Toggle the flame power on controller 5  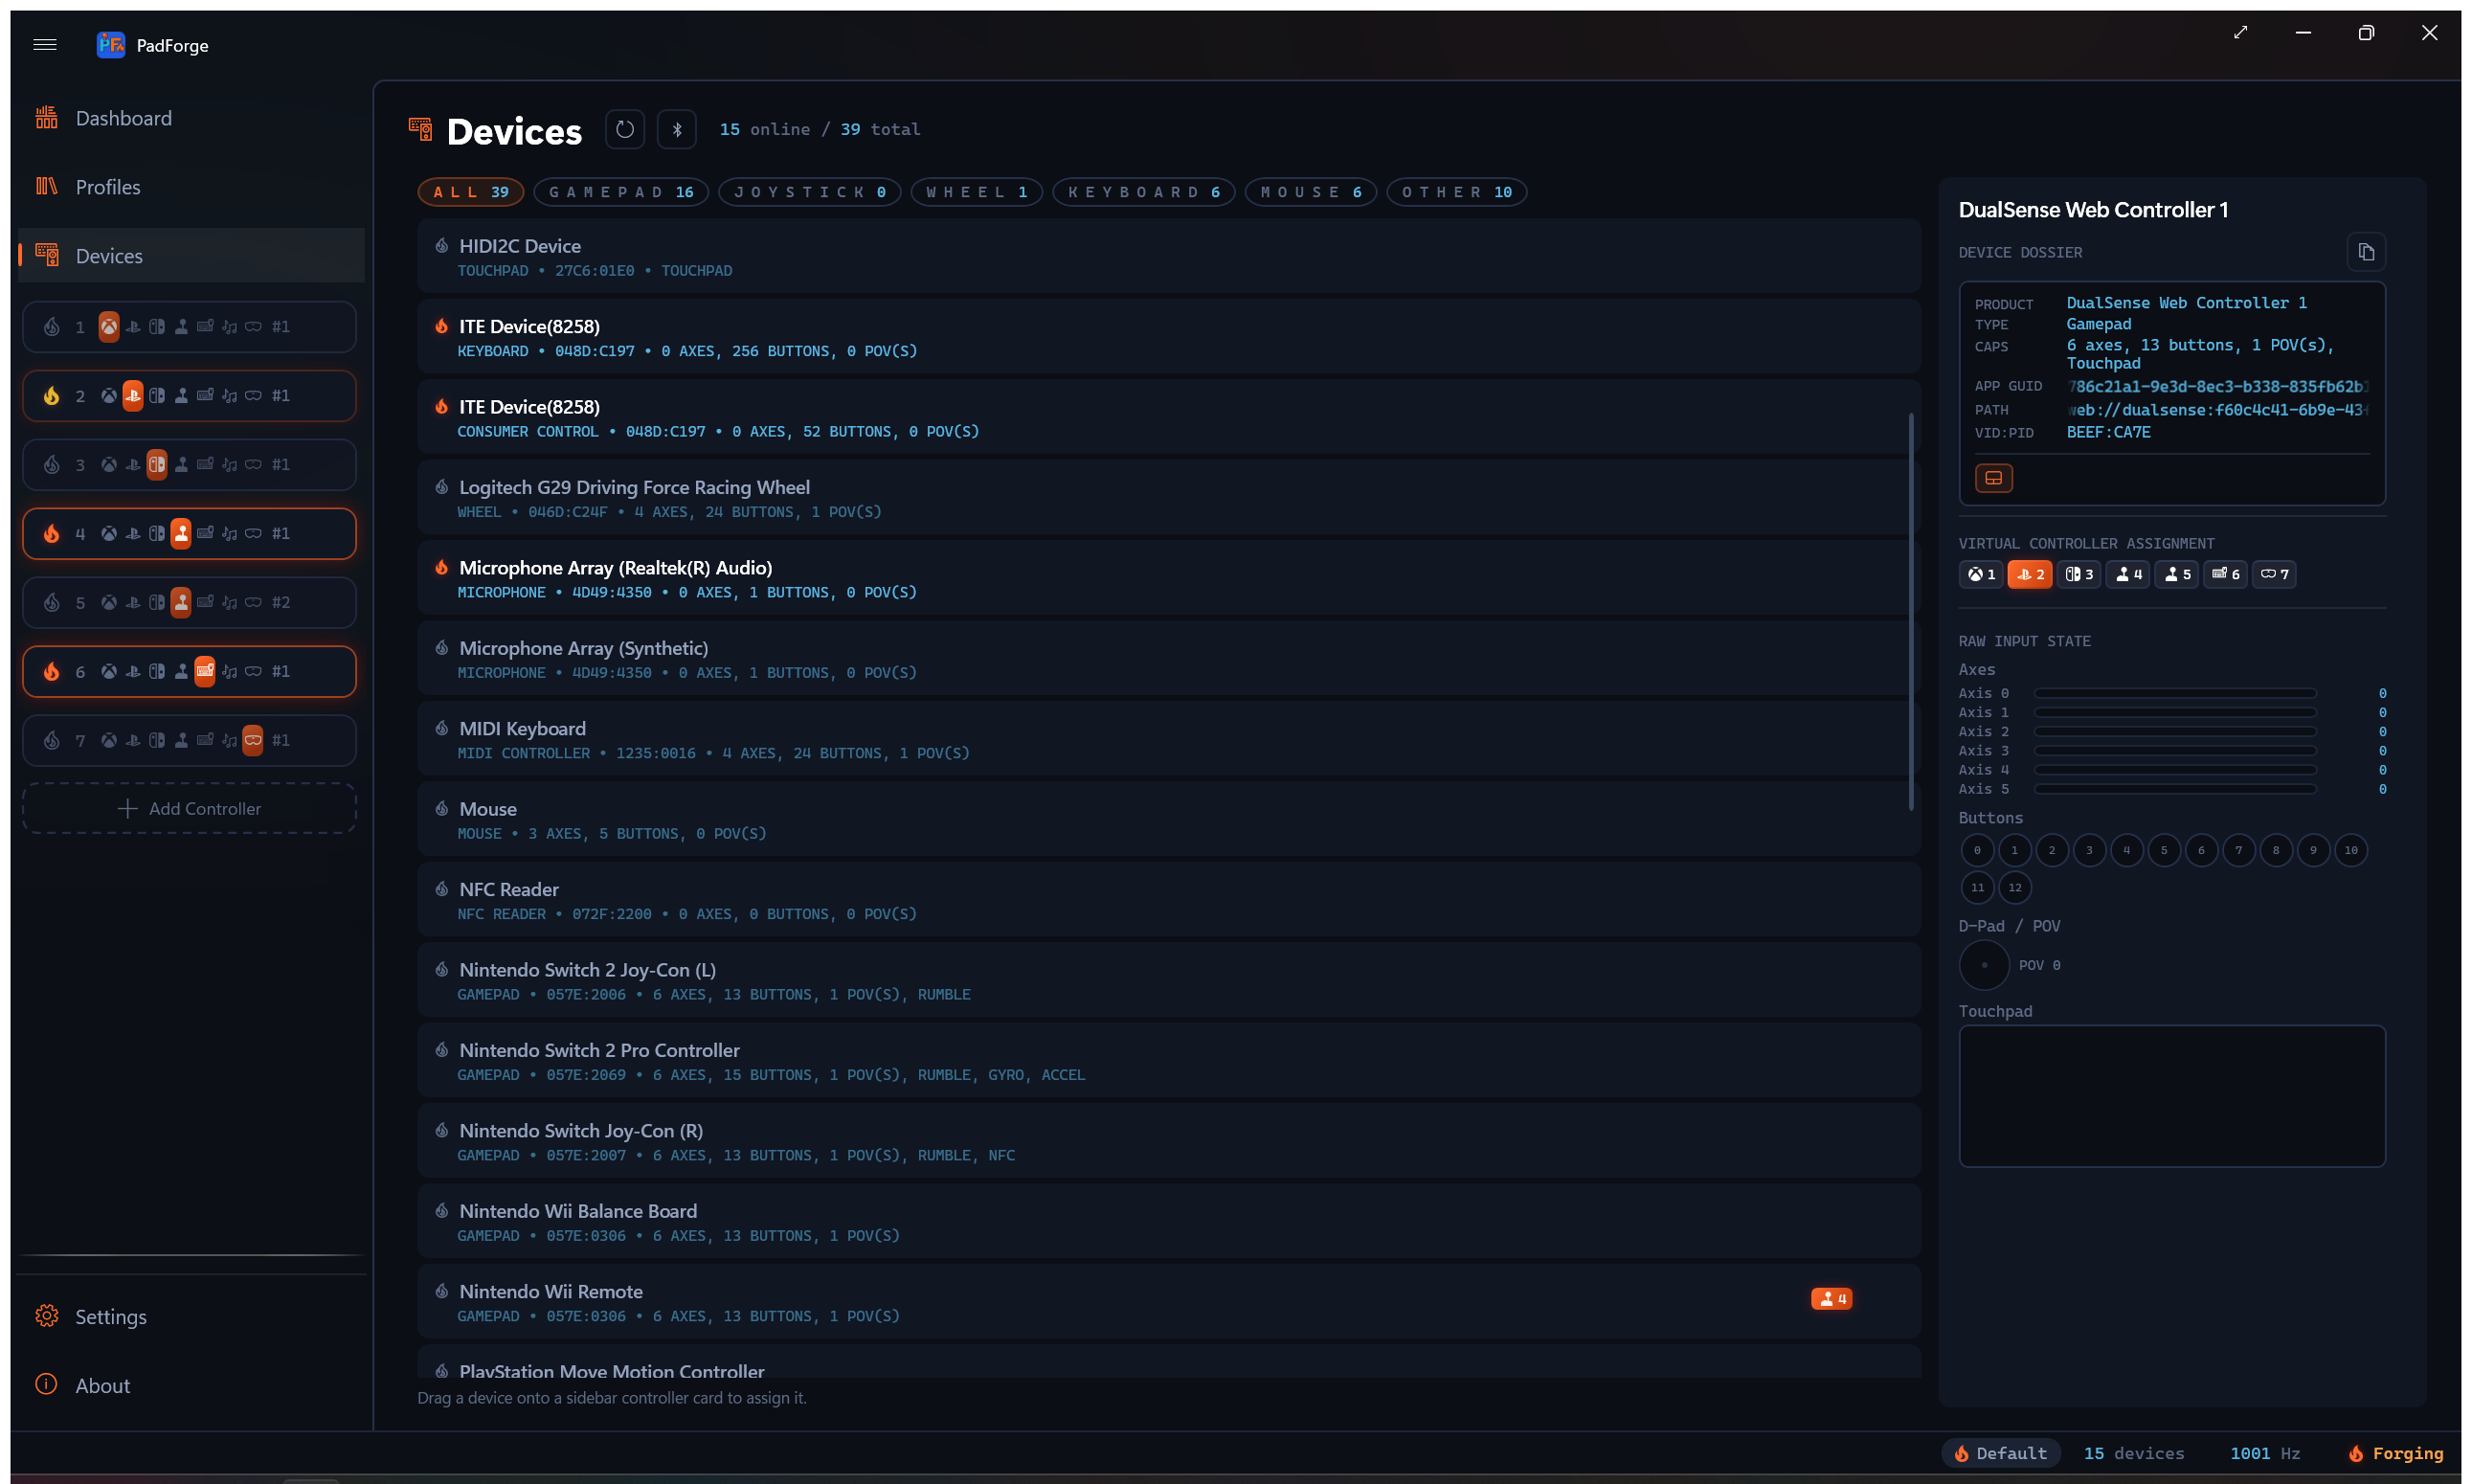[52, 602]
